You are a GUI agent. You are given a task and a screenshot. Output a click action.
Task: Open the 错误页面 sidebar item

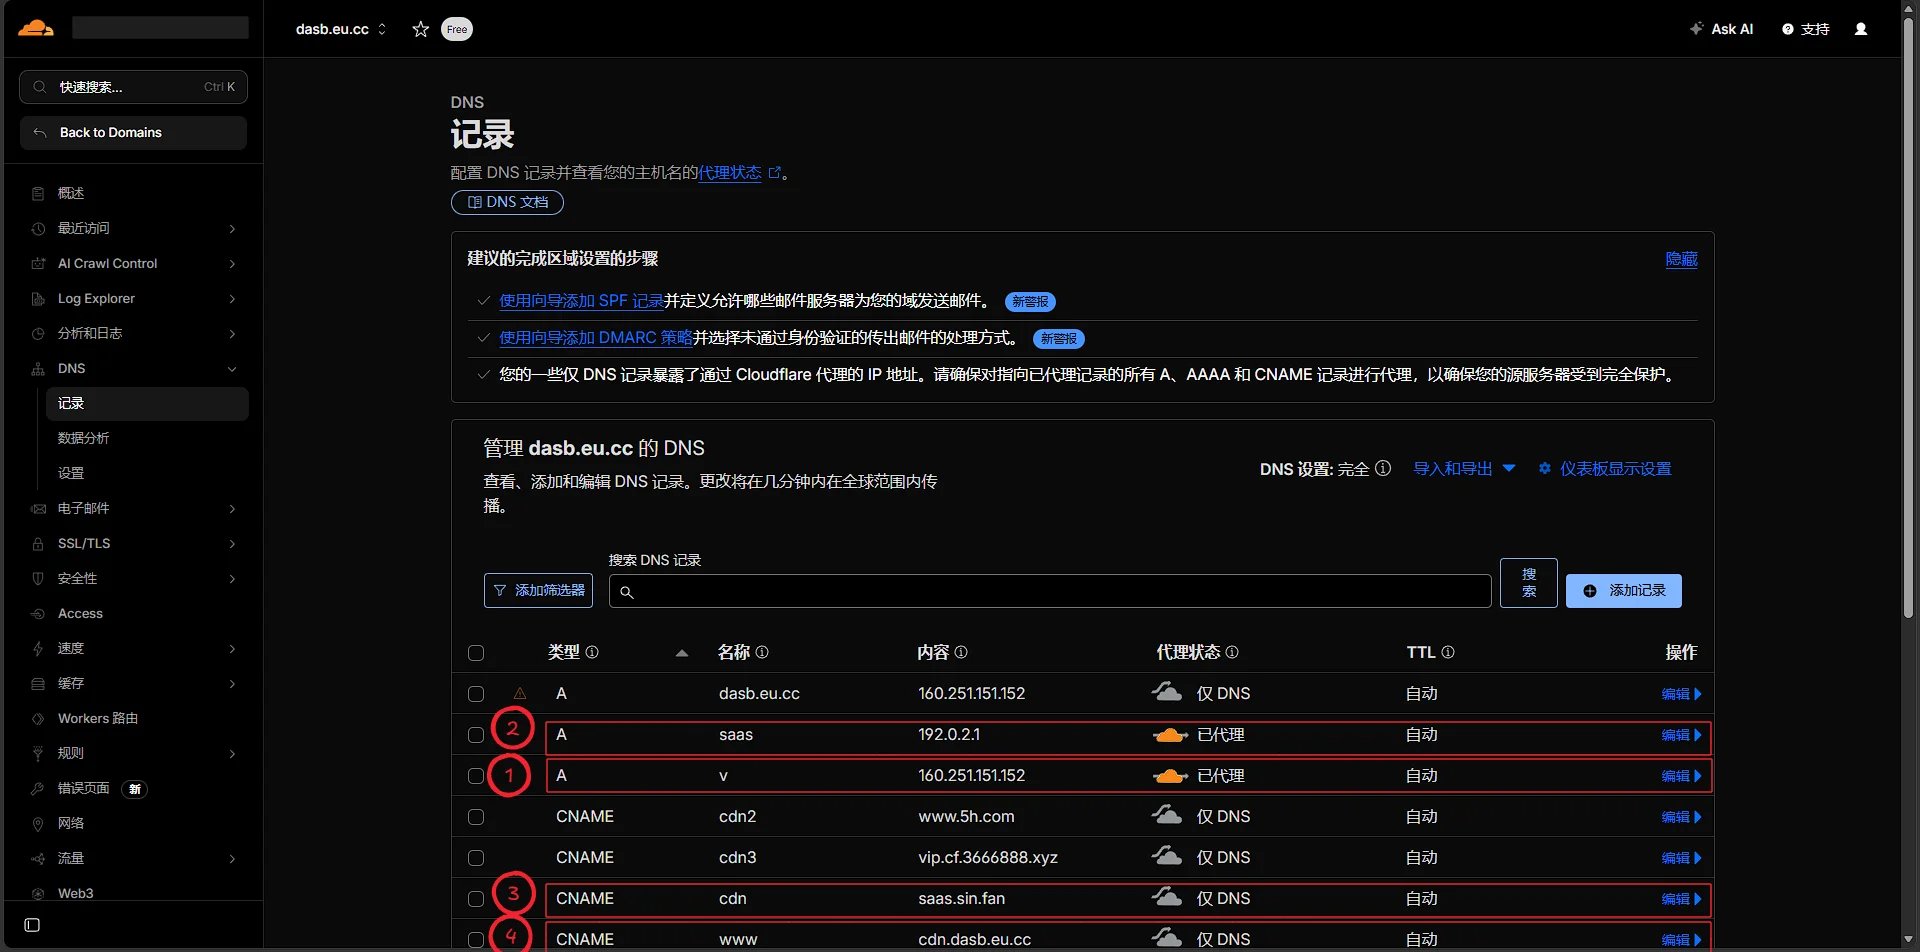pyautogui.click(x=84, y=788)
